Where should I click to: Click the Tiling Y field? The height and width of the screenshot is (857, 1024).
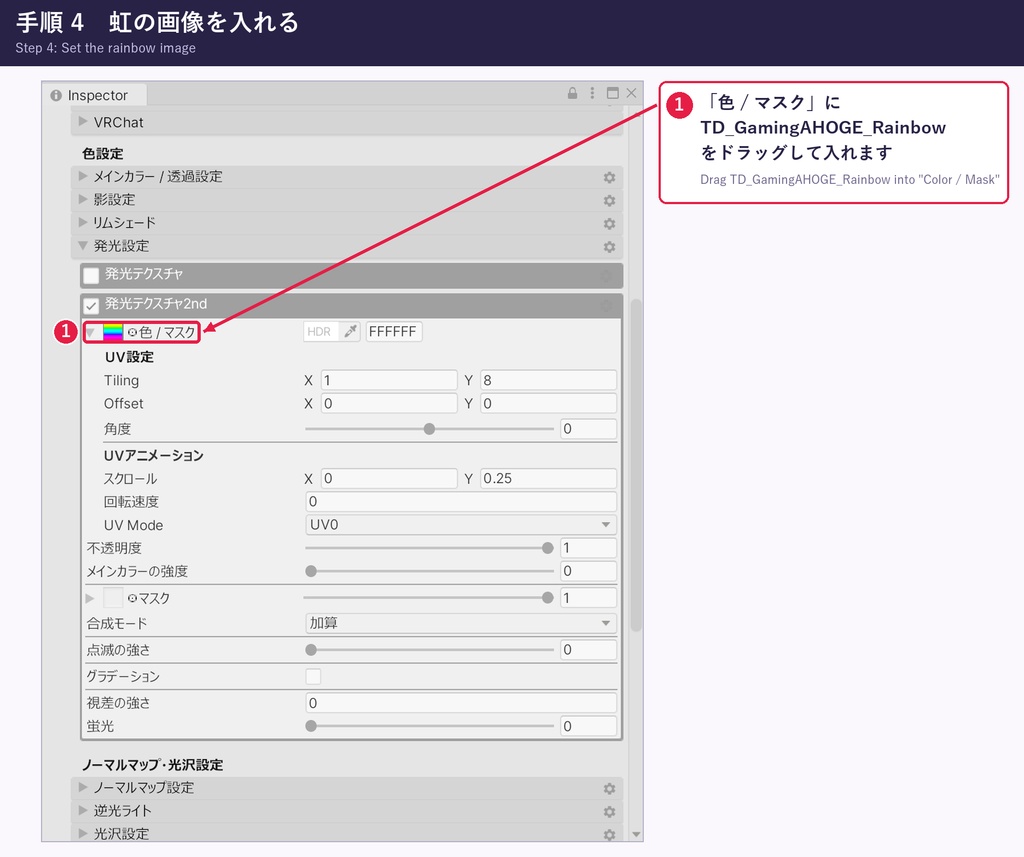tap(549, 380)
